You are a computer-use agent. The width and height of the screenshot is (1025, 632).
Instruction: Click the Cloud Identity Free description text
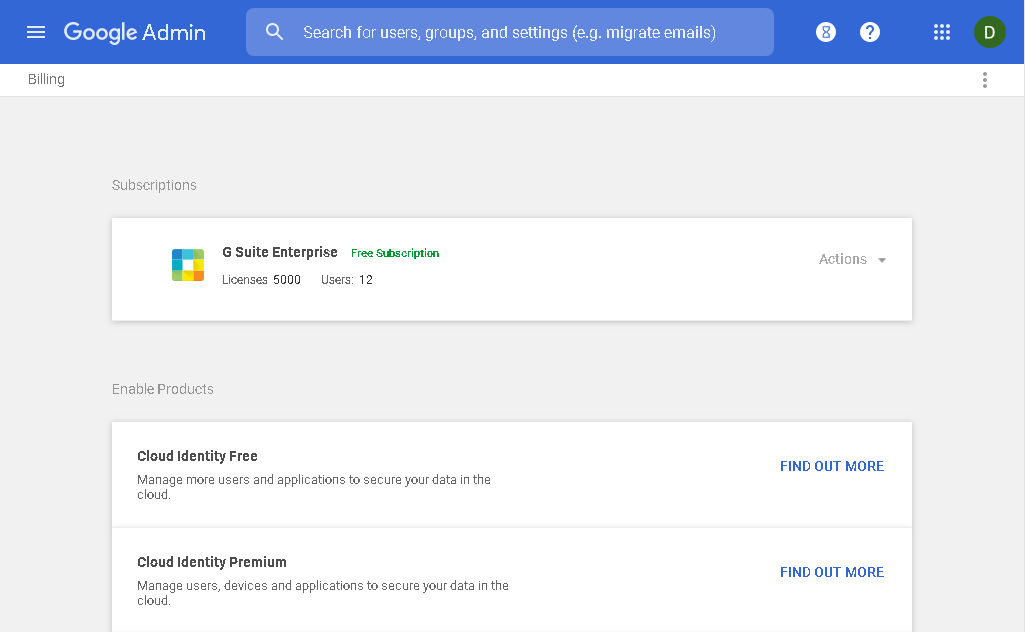pos(314,487)
